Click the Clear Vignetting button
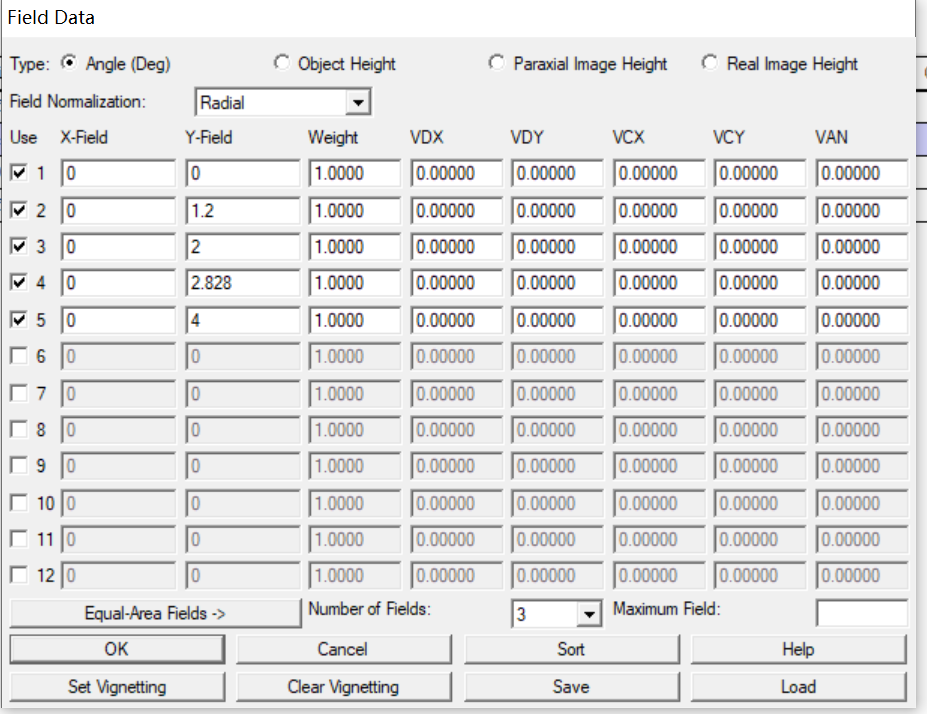 click(343, 687)
